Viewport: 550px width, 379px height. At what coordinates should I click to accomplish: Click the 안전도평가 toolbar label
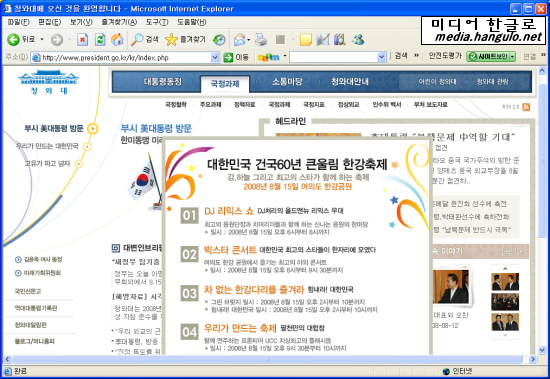coord(445,55)
